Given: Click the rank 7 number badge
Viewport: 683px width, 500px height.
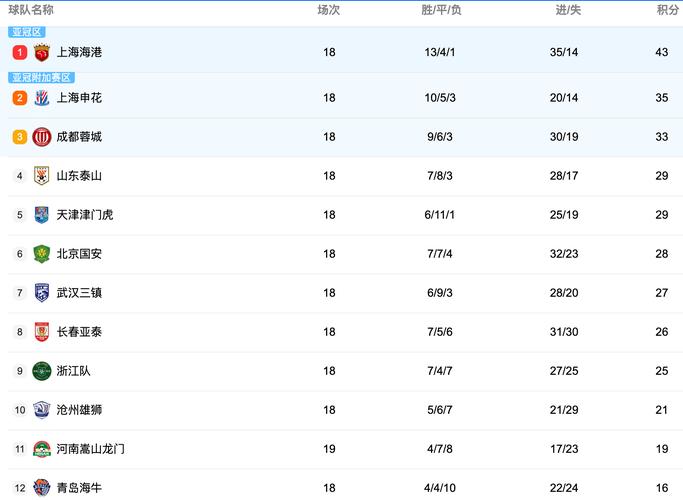Looking at the screenshot, I should [20, 293].
